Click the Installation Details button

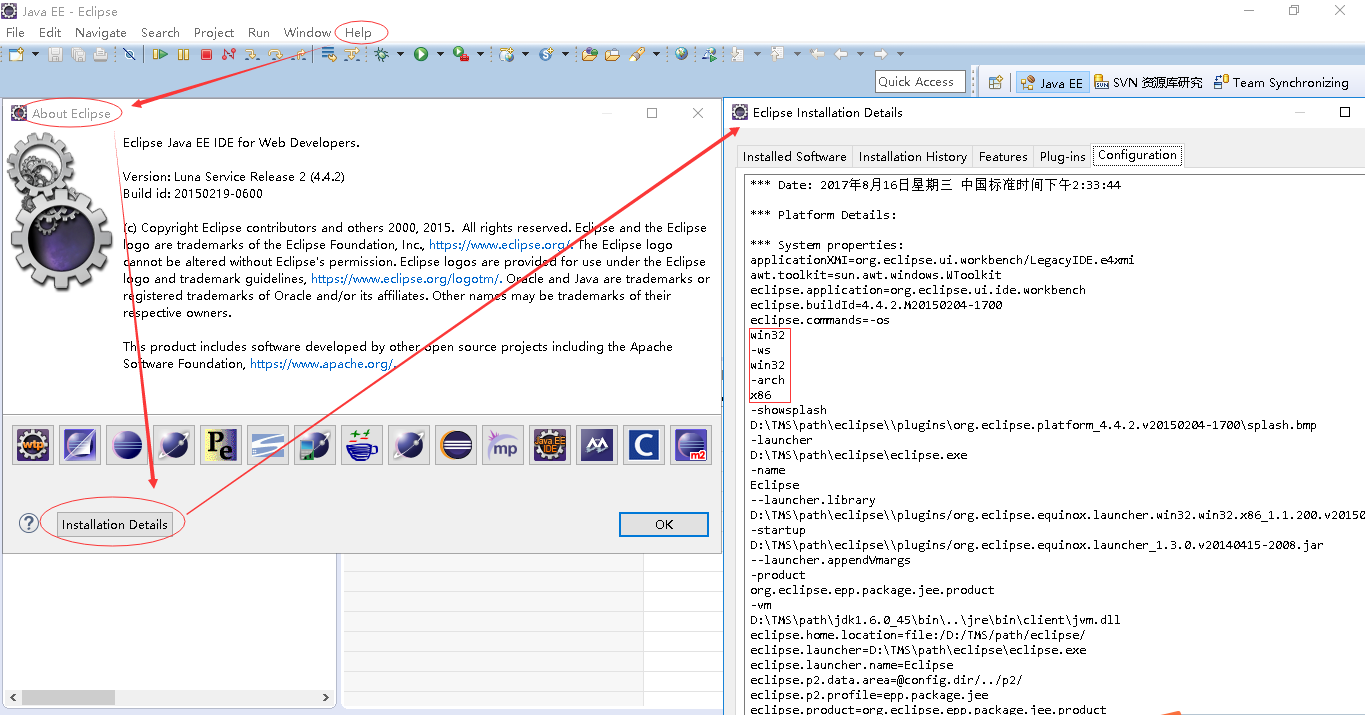115,524
